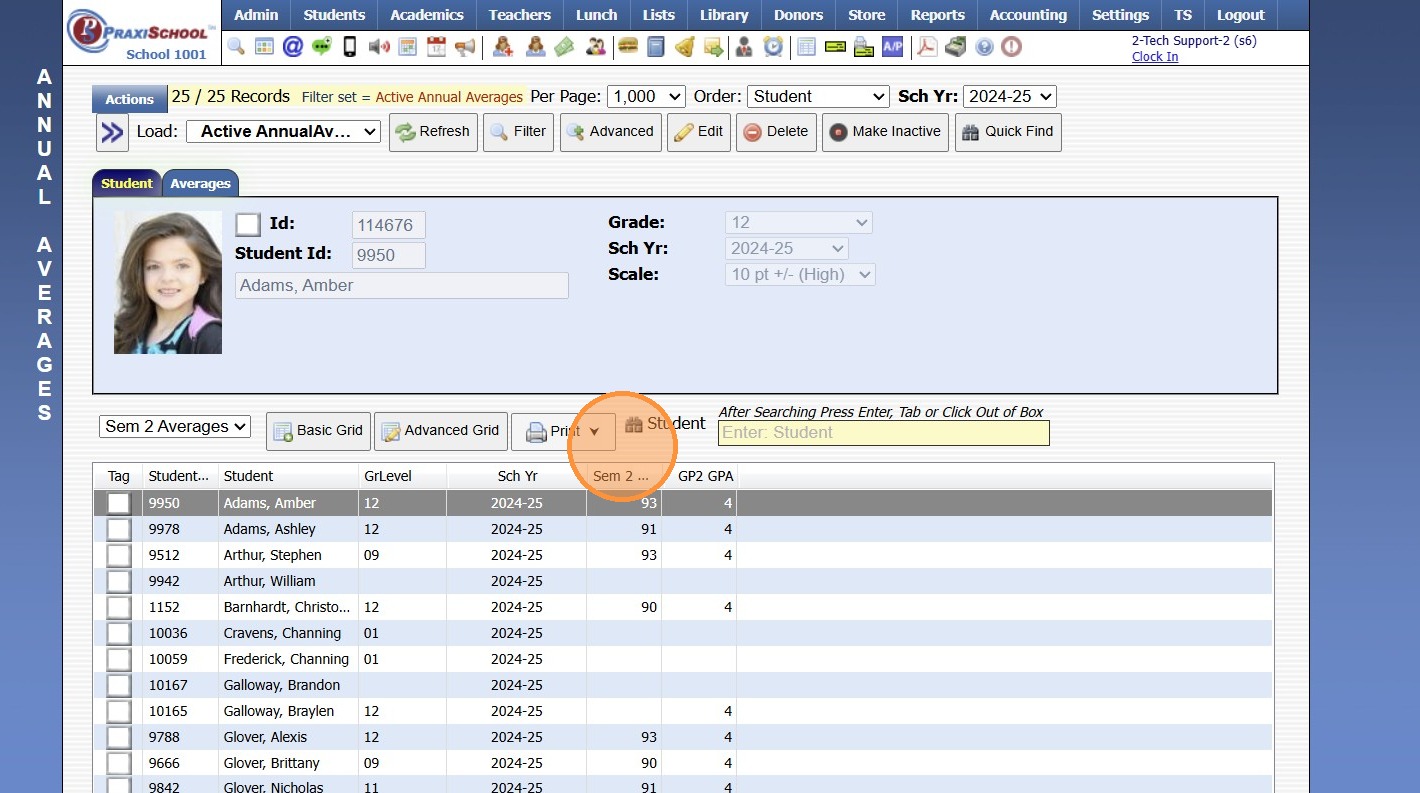The height and width of the screenshot is (793, 1420).
Task: Click the green chat bubble icon
Action: click(321, 46)
